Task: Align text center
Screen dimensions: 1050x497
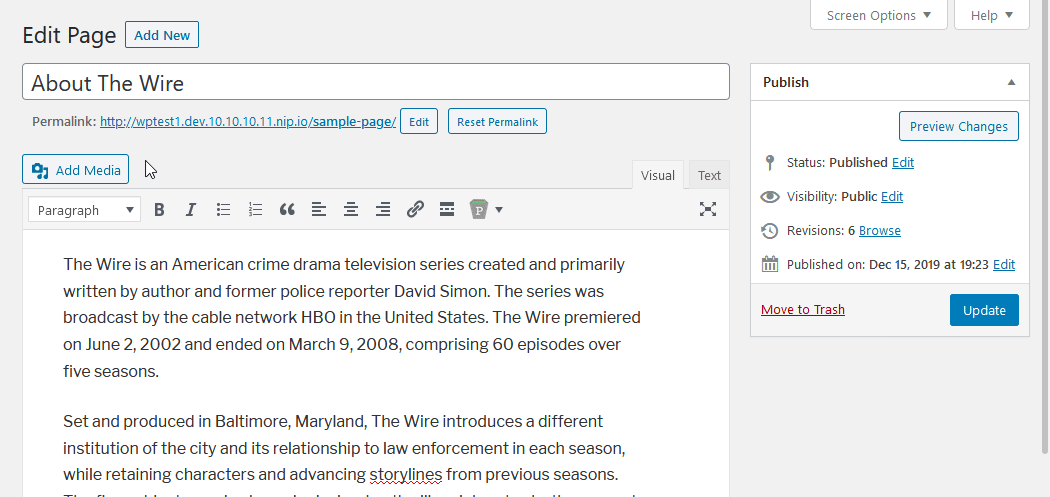Action: (350, 210)
